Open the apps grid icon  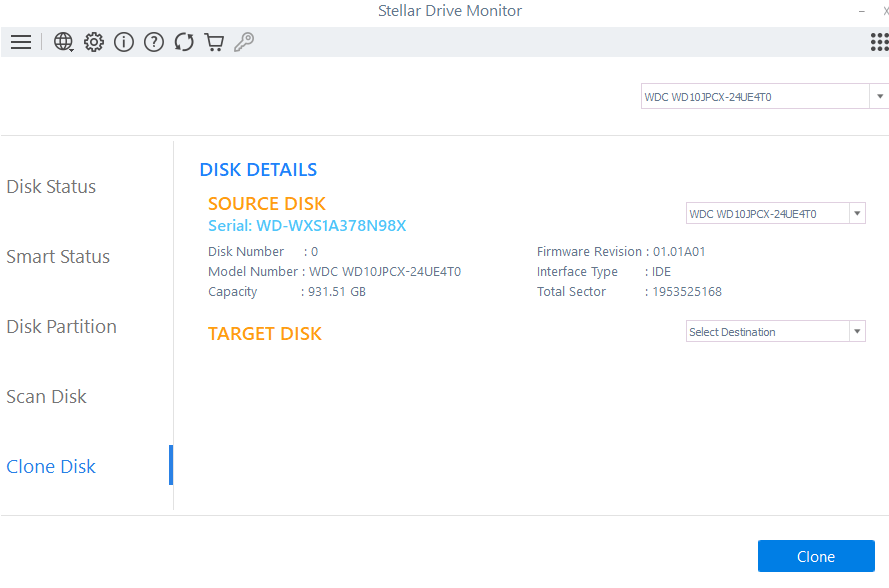point(879,42)
